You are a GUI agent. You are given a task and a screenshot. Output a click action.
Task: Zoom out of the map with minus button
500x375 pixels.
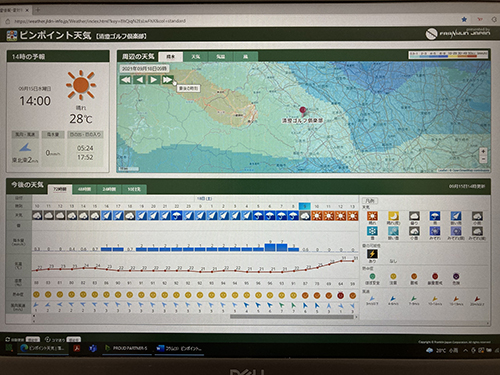(483, 159)
